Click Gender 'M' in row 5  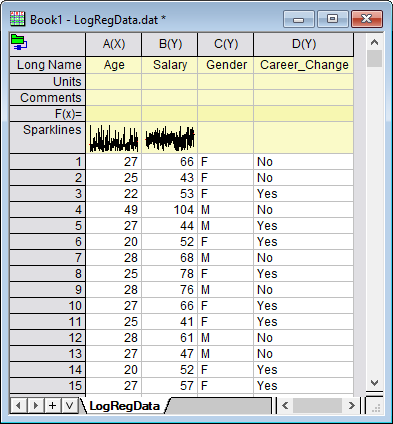click(226, 226)
